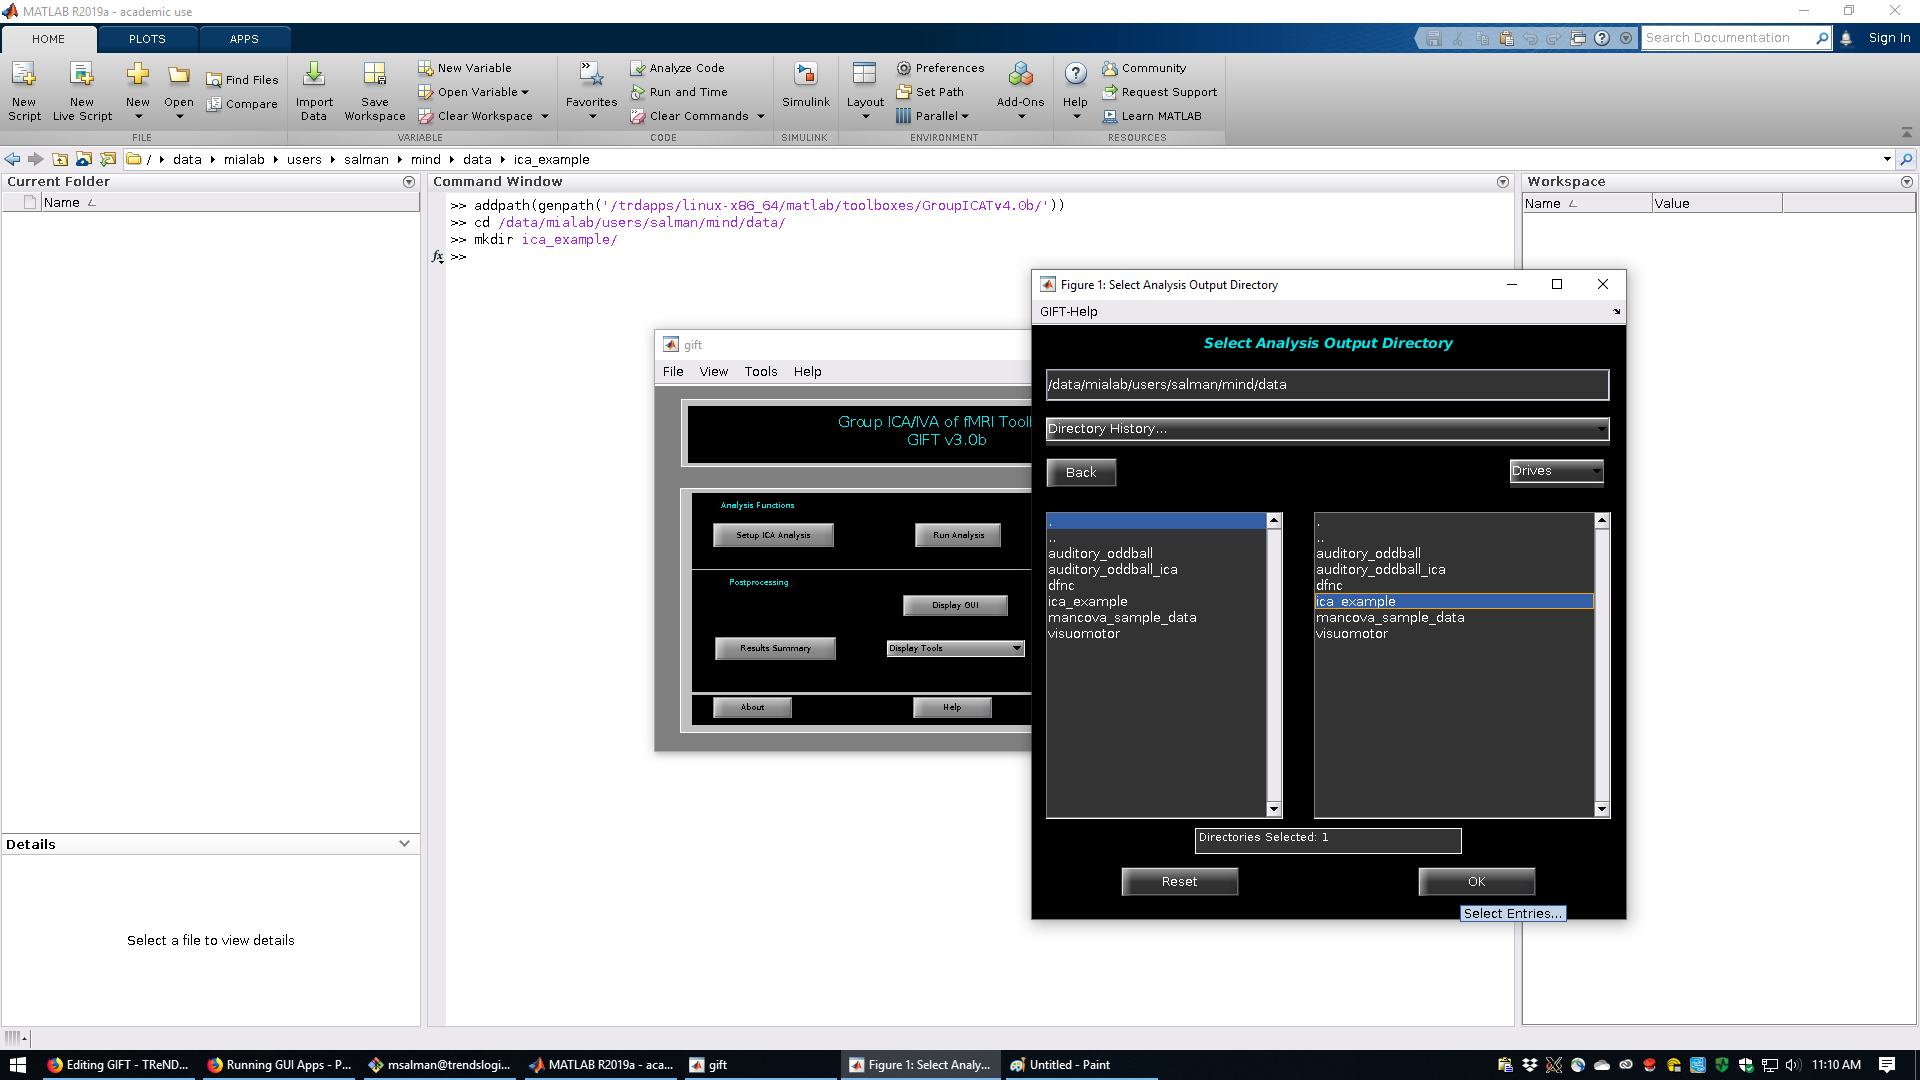Click the Add-Ons icon
This screenshot has height=1080, width=1920.
point(1020,75)
